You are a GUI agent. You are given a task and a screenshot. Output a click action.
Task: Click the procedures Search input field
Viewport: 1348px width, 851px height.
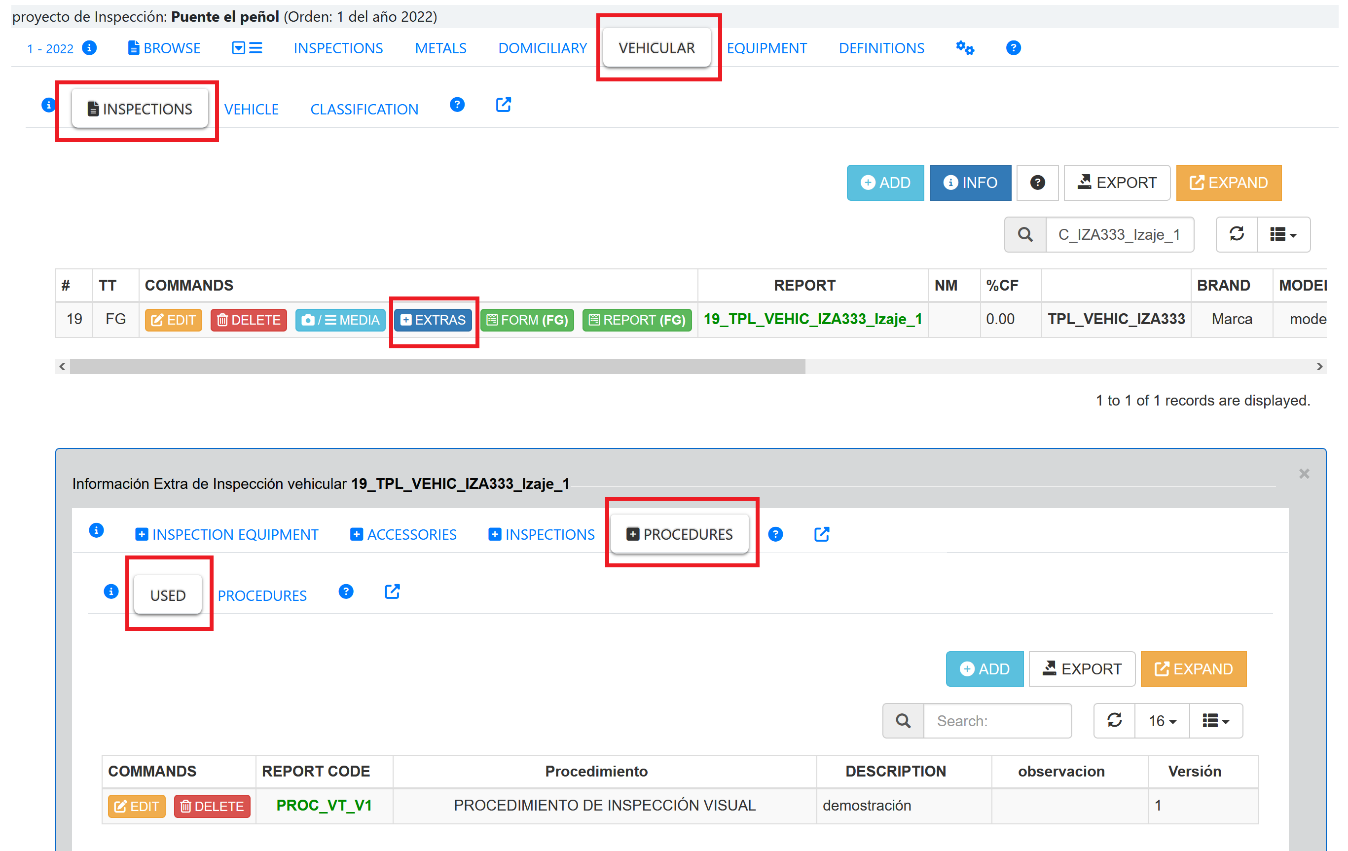[x=996, y=721]
